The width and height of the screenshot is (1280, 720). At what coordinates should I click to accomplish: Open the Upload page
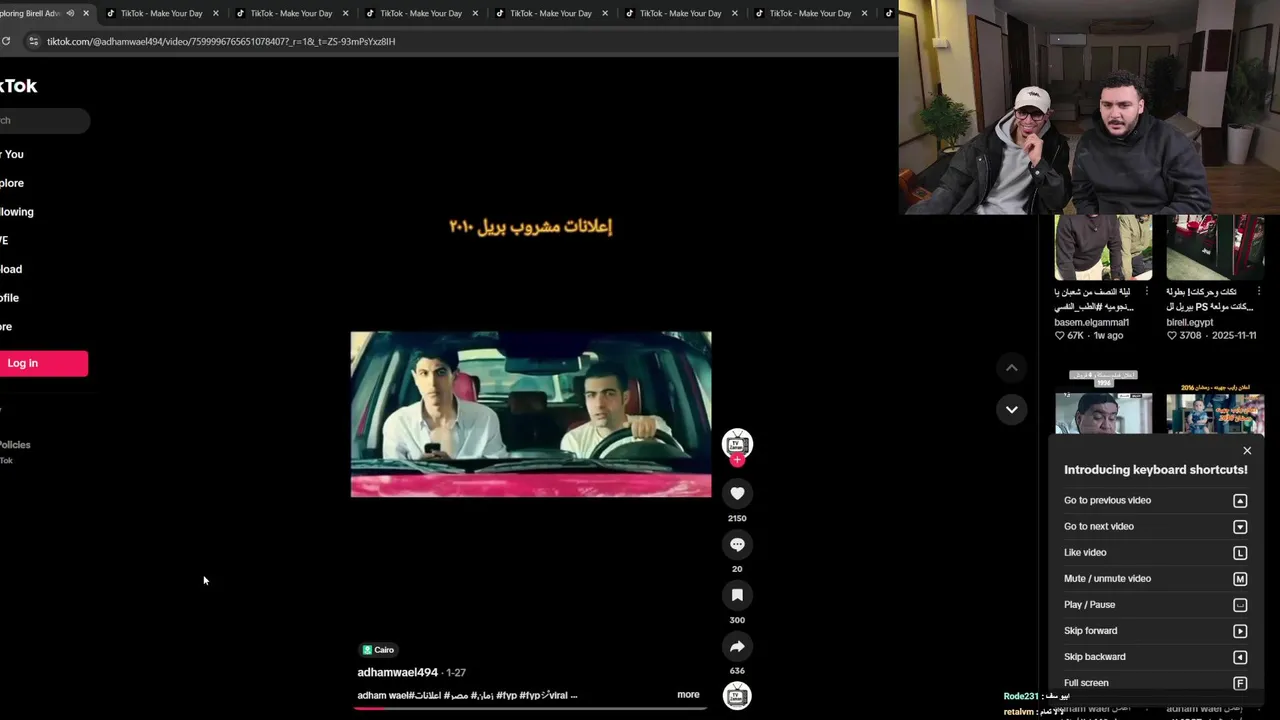pyautogui.click(x=11, y=269)
